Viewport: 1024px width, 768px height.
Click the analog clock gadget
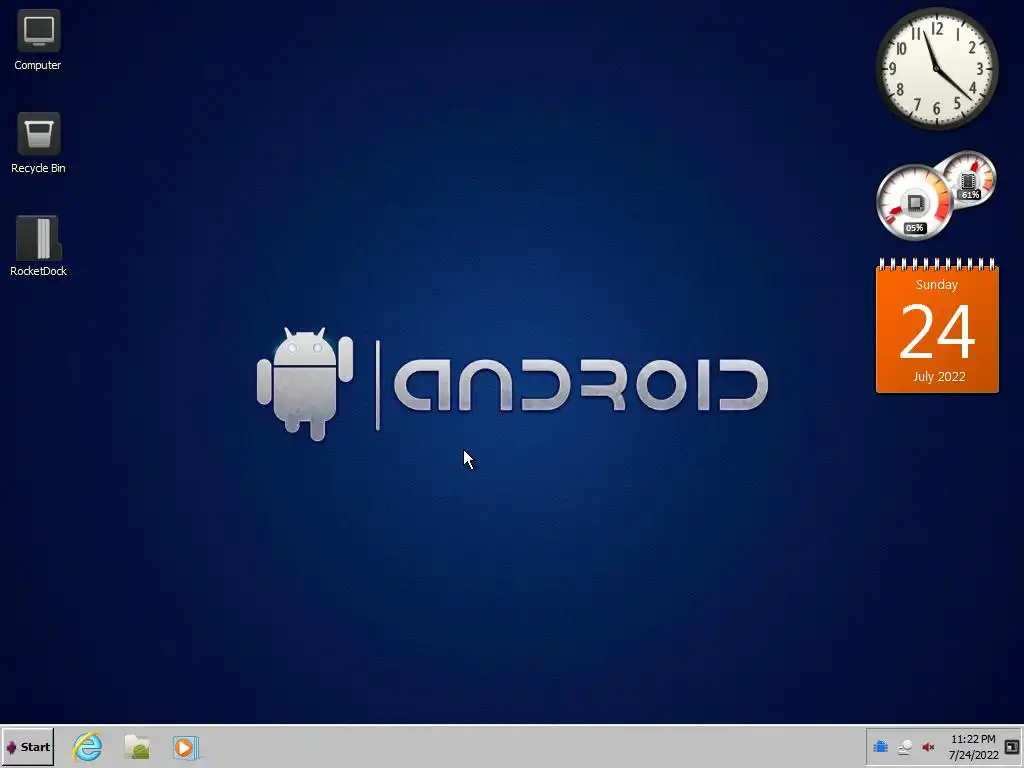(936, 69)
